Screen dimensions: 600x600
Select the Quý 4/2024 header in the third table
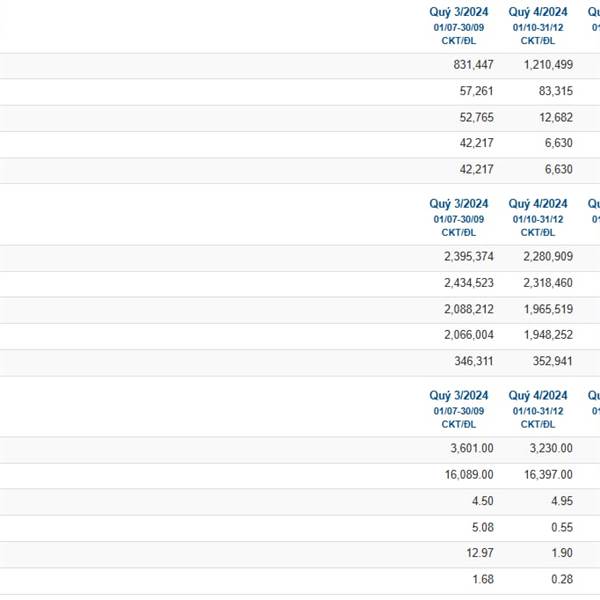coord(538,395)
